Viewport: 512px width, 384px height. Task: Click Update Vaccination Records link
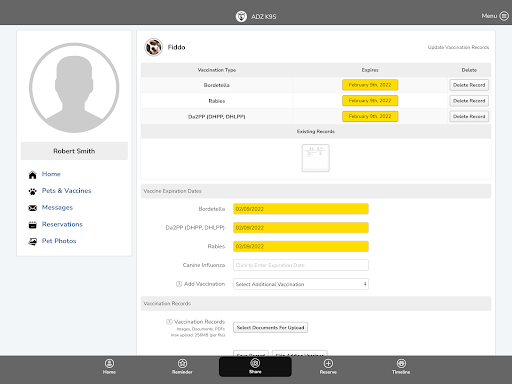tap(458, 47)
